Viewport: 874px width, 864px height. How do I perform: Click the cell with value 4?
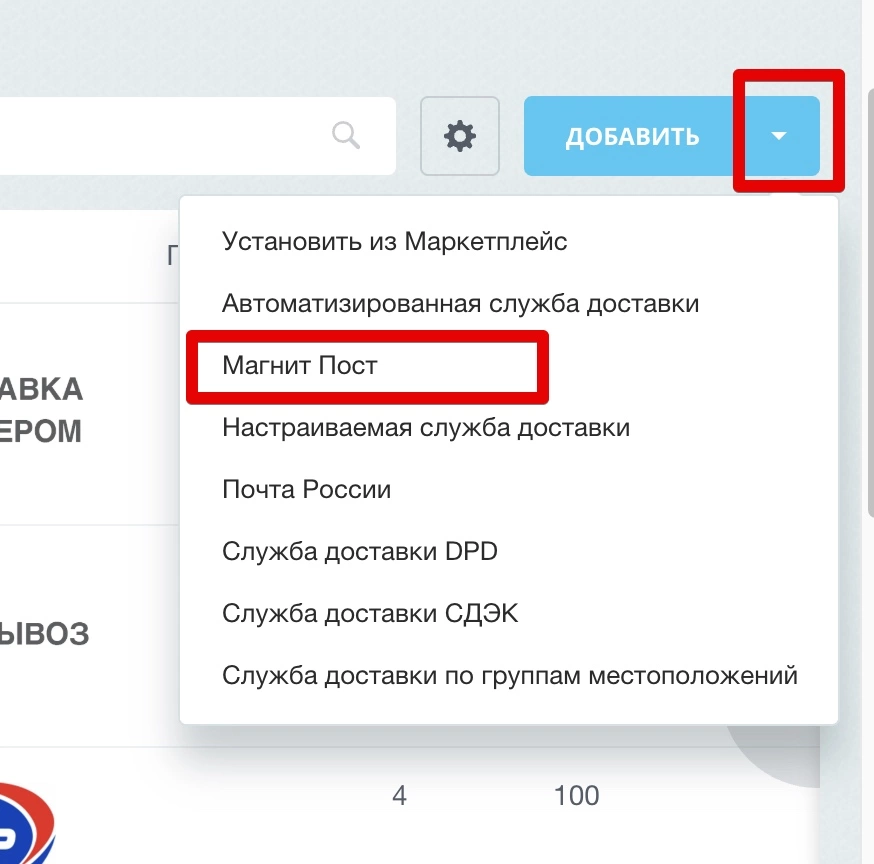pyautogui.click(x=399, y=796)
